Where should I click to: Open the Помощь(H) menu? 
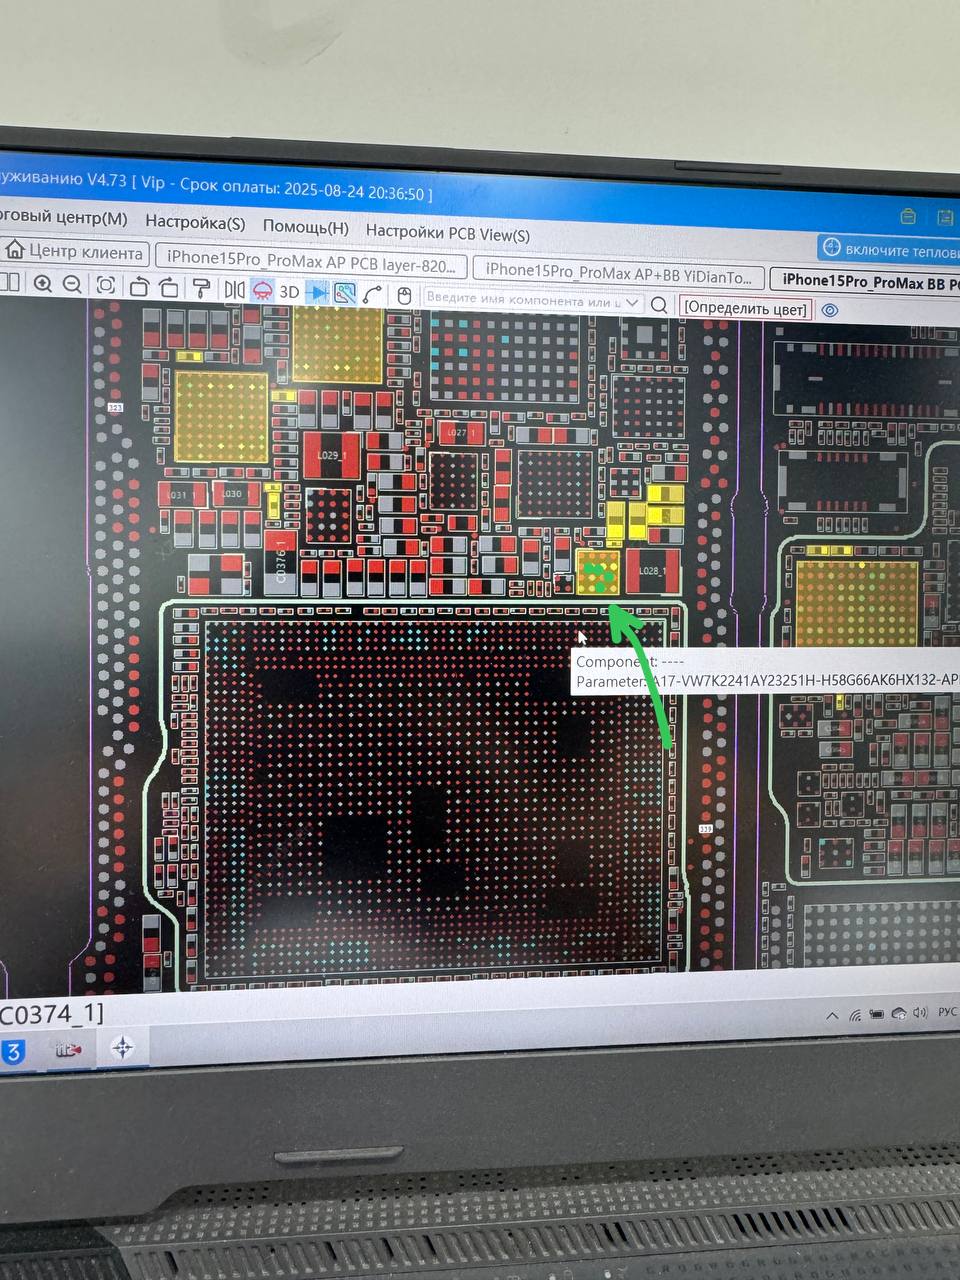[x=306, y=227]
